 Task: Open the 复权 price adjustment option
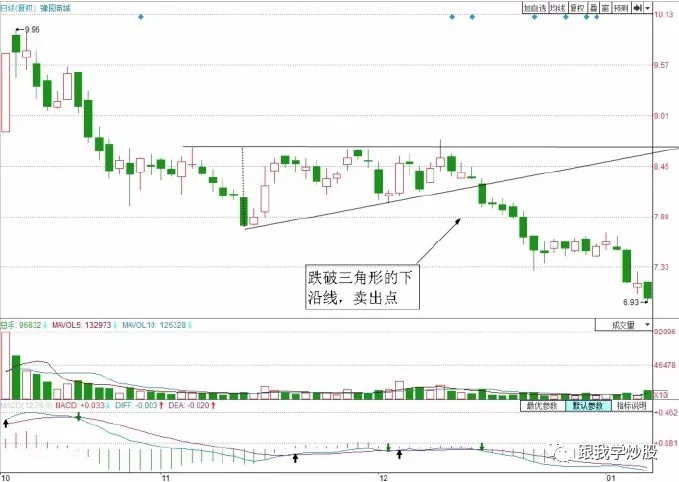(x=577, y=8)
